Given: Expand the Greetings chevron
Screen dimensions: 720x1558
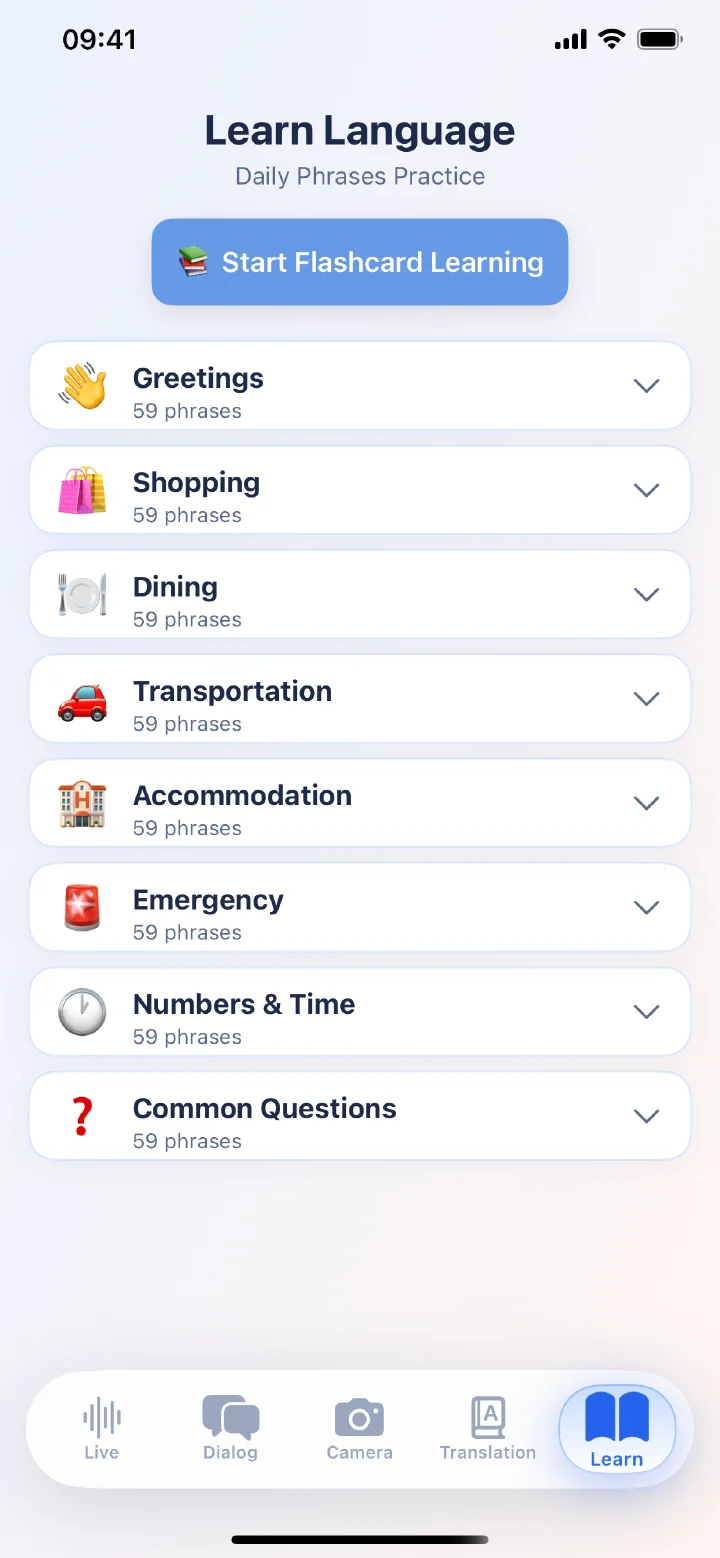Looking at the screenshot, I should tap(647, 386).
